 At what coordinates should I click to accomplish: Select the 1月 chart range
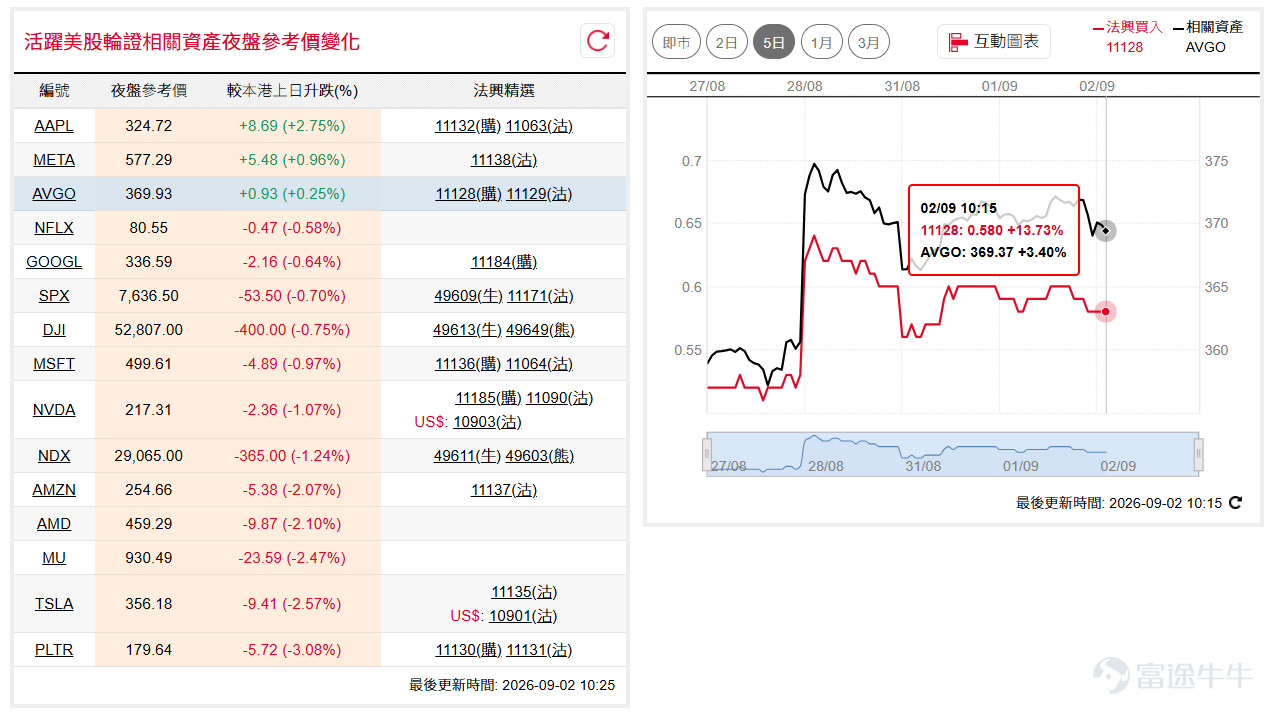pyautogui.click(x=822, y=42)
